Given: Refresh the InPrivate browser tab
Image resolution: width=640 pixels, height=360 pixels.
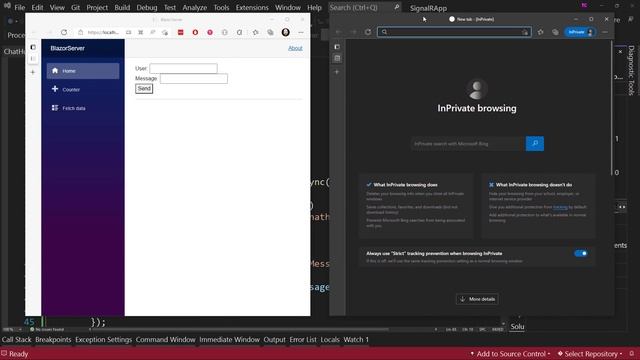Looking at the screenshot, I should point(368,32).
